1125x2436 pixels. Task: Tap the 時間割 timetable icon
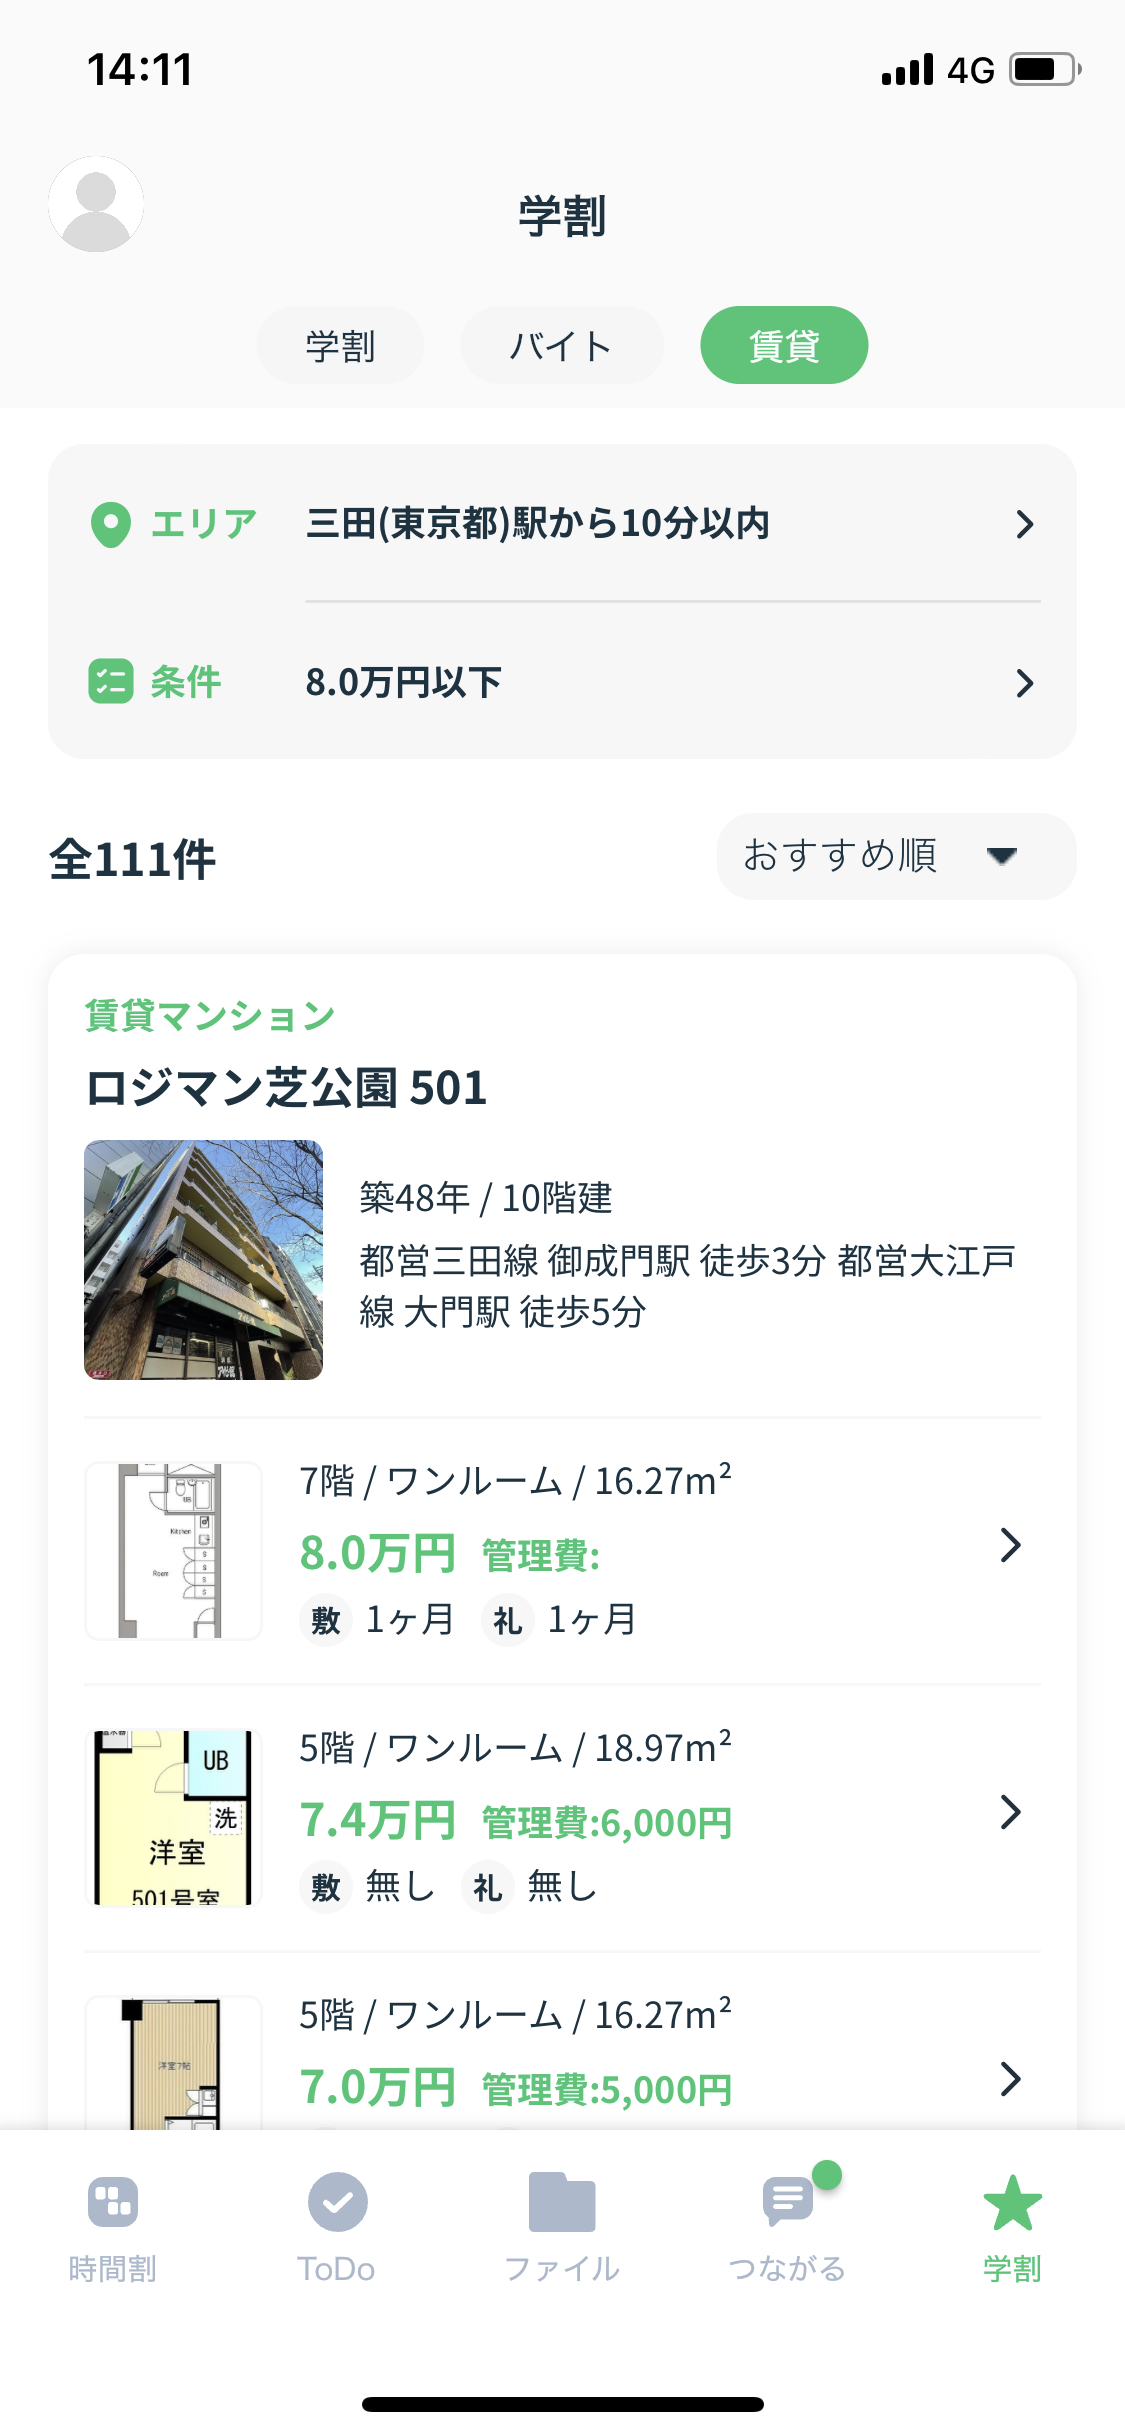(112, 2202)
